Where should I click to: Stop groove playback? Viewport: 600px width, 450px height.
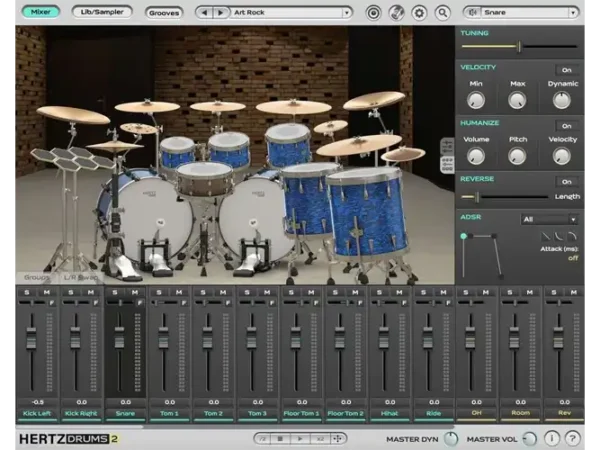[x=280, y=439]
